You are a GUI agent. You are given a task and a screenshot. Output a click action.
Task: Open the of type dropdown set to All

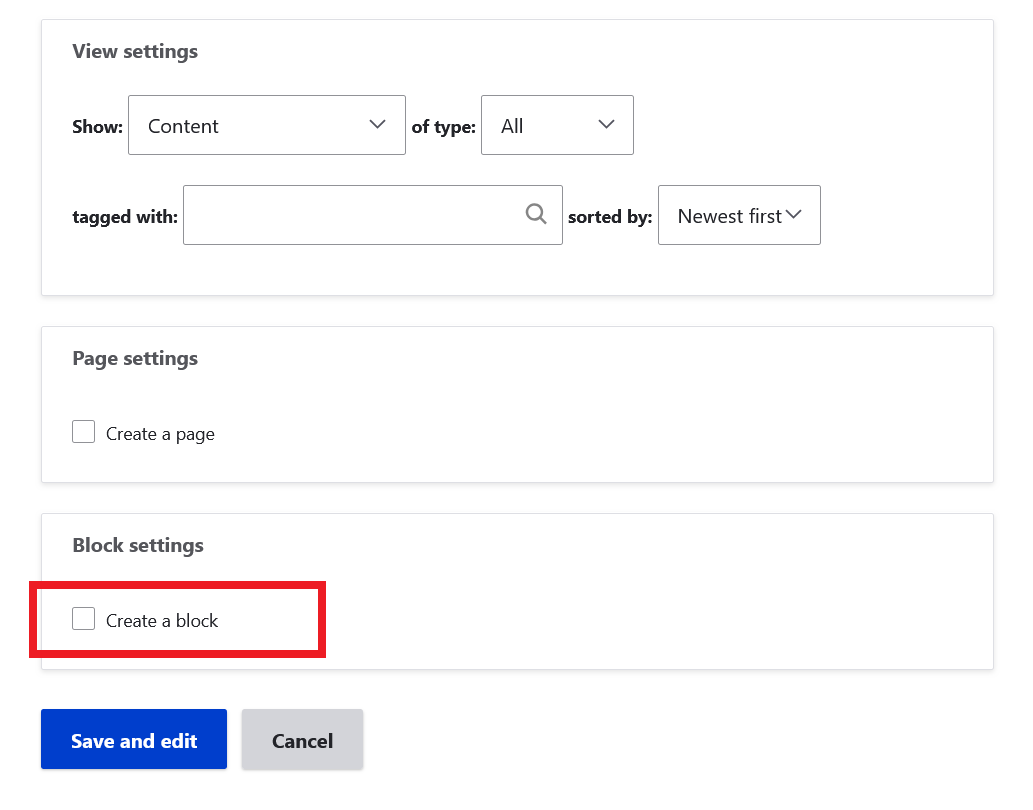point(557,124)
